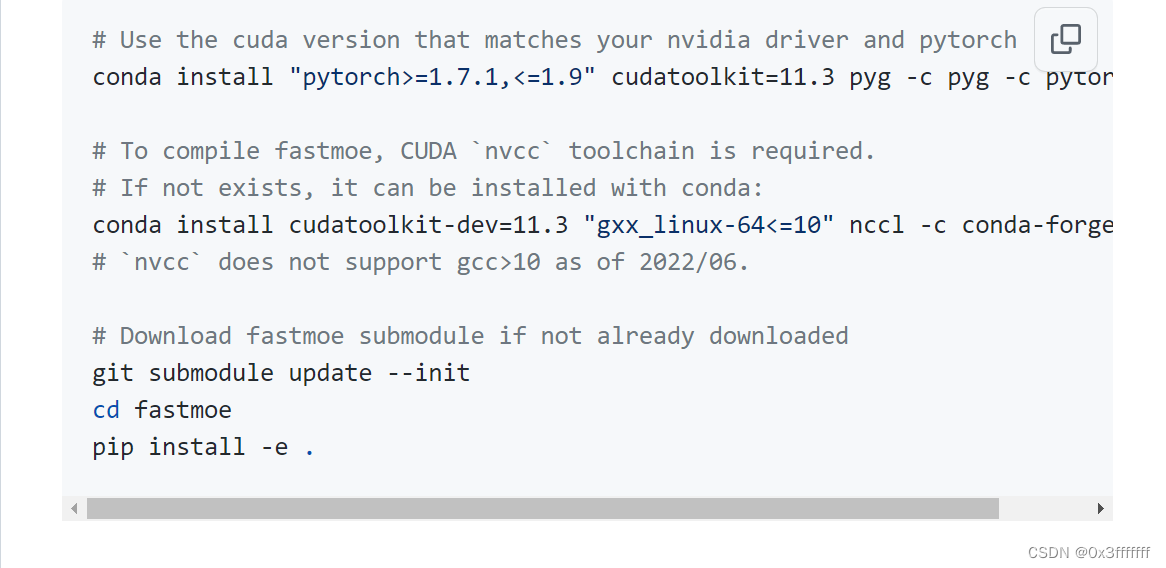Click the scrollbar right arrow
Screen dimensions: 1166x568
click(x=1100, y=509)
